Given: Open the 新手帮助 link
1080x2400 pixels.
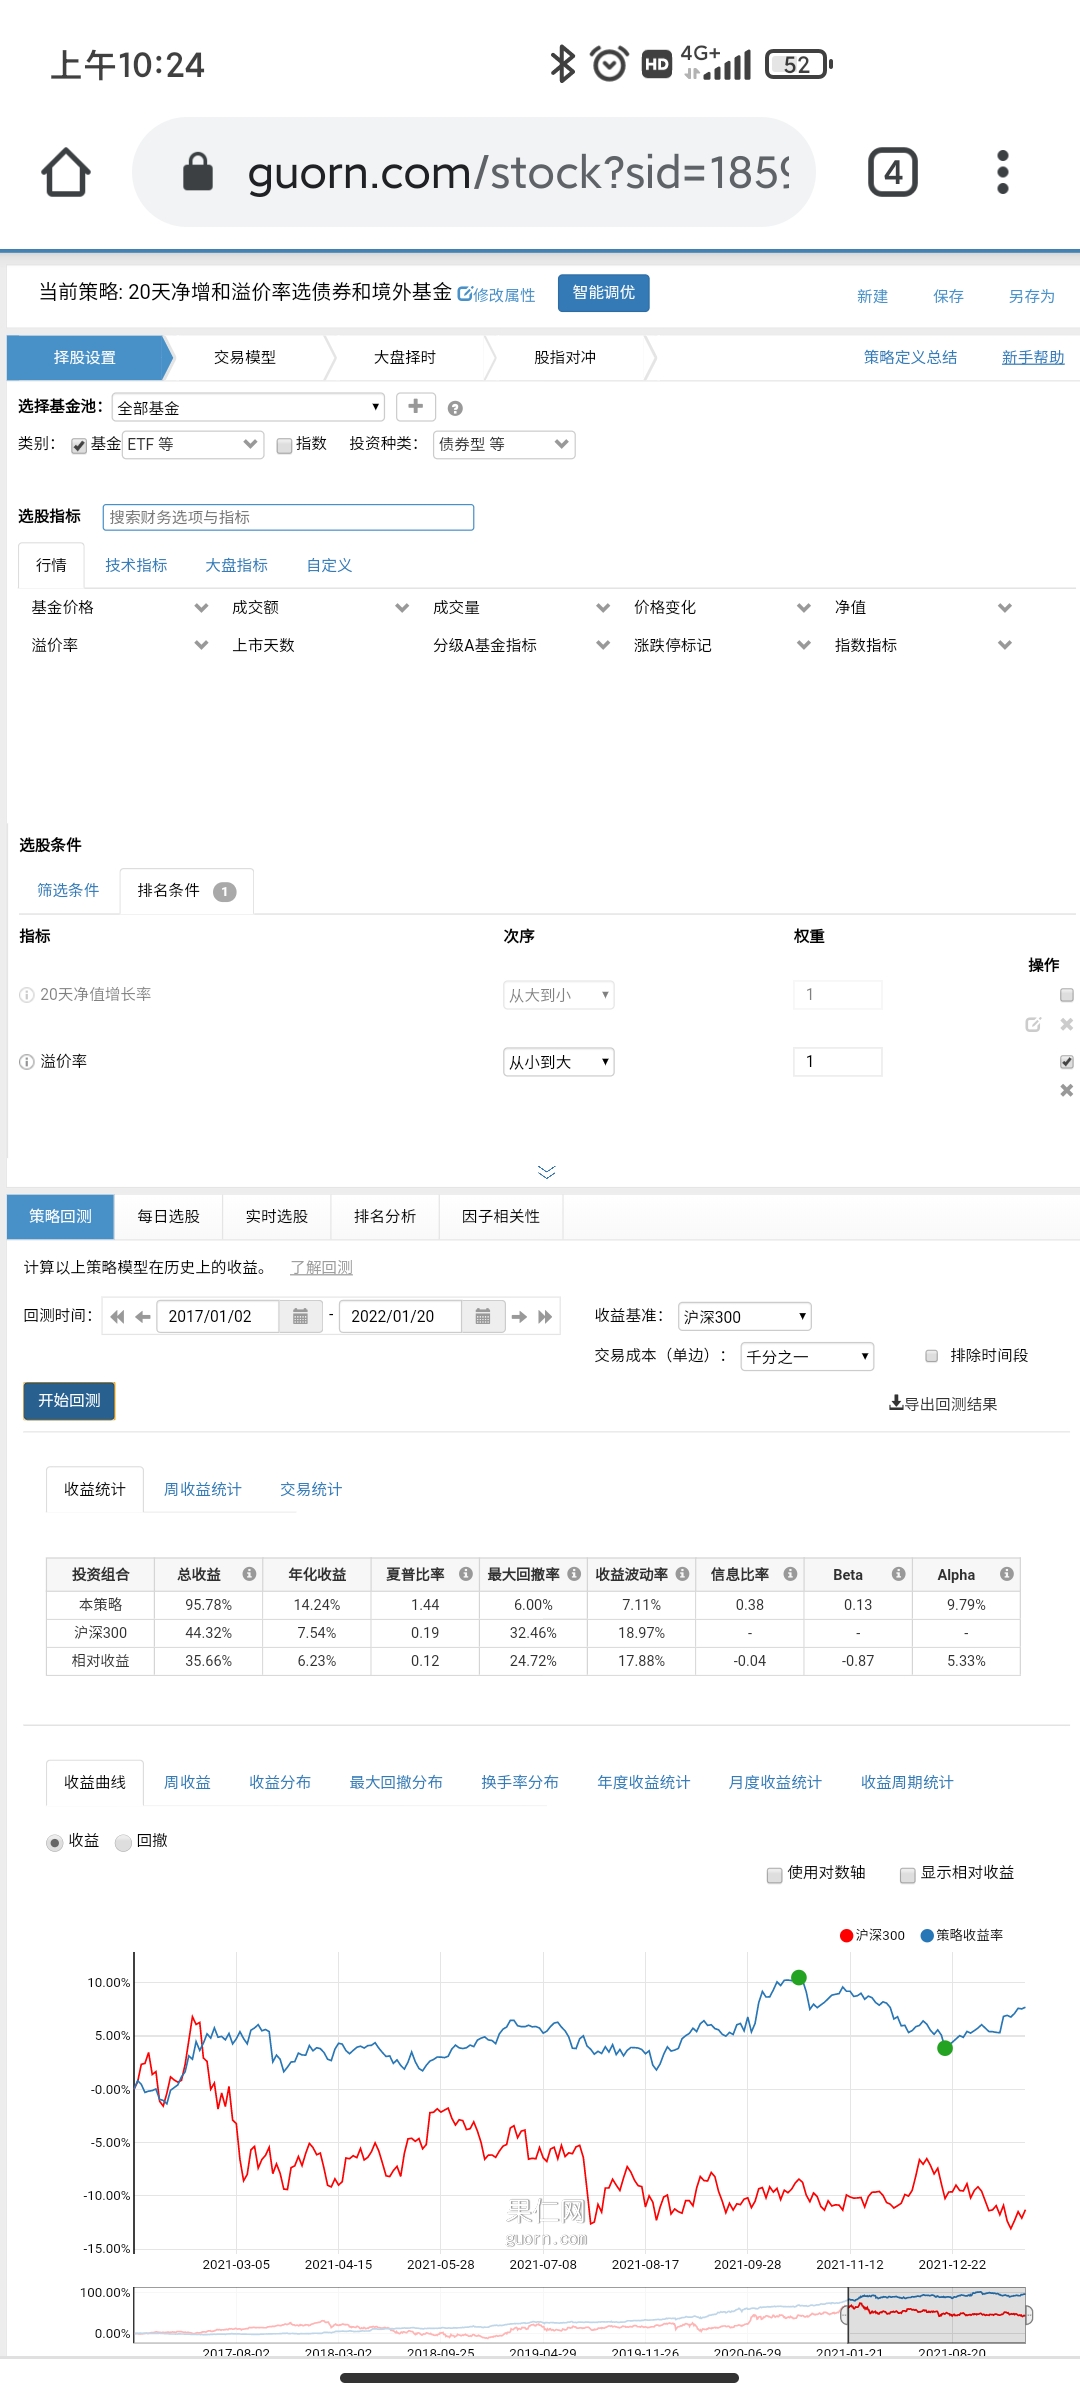Looking at the screenshot, I should point(1033,357).
